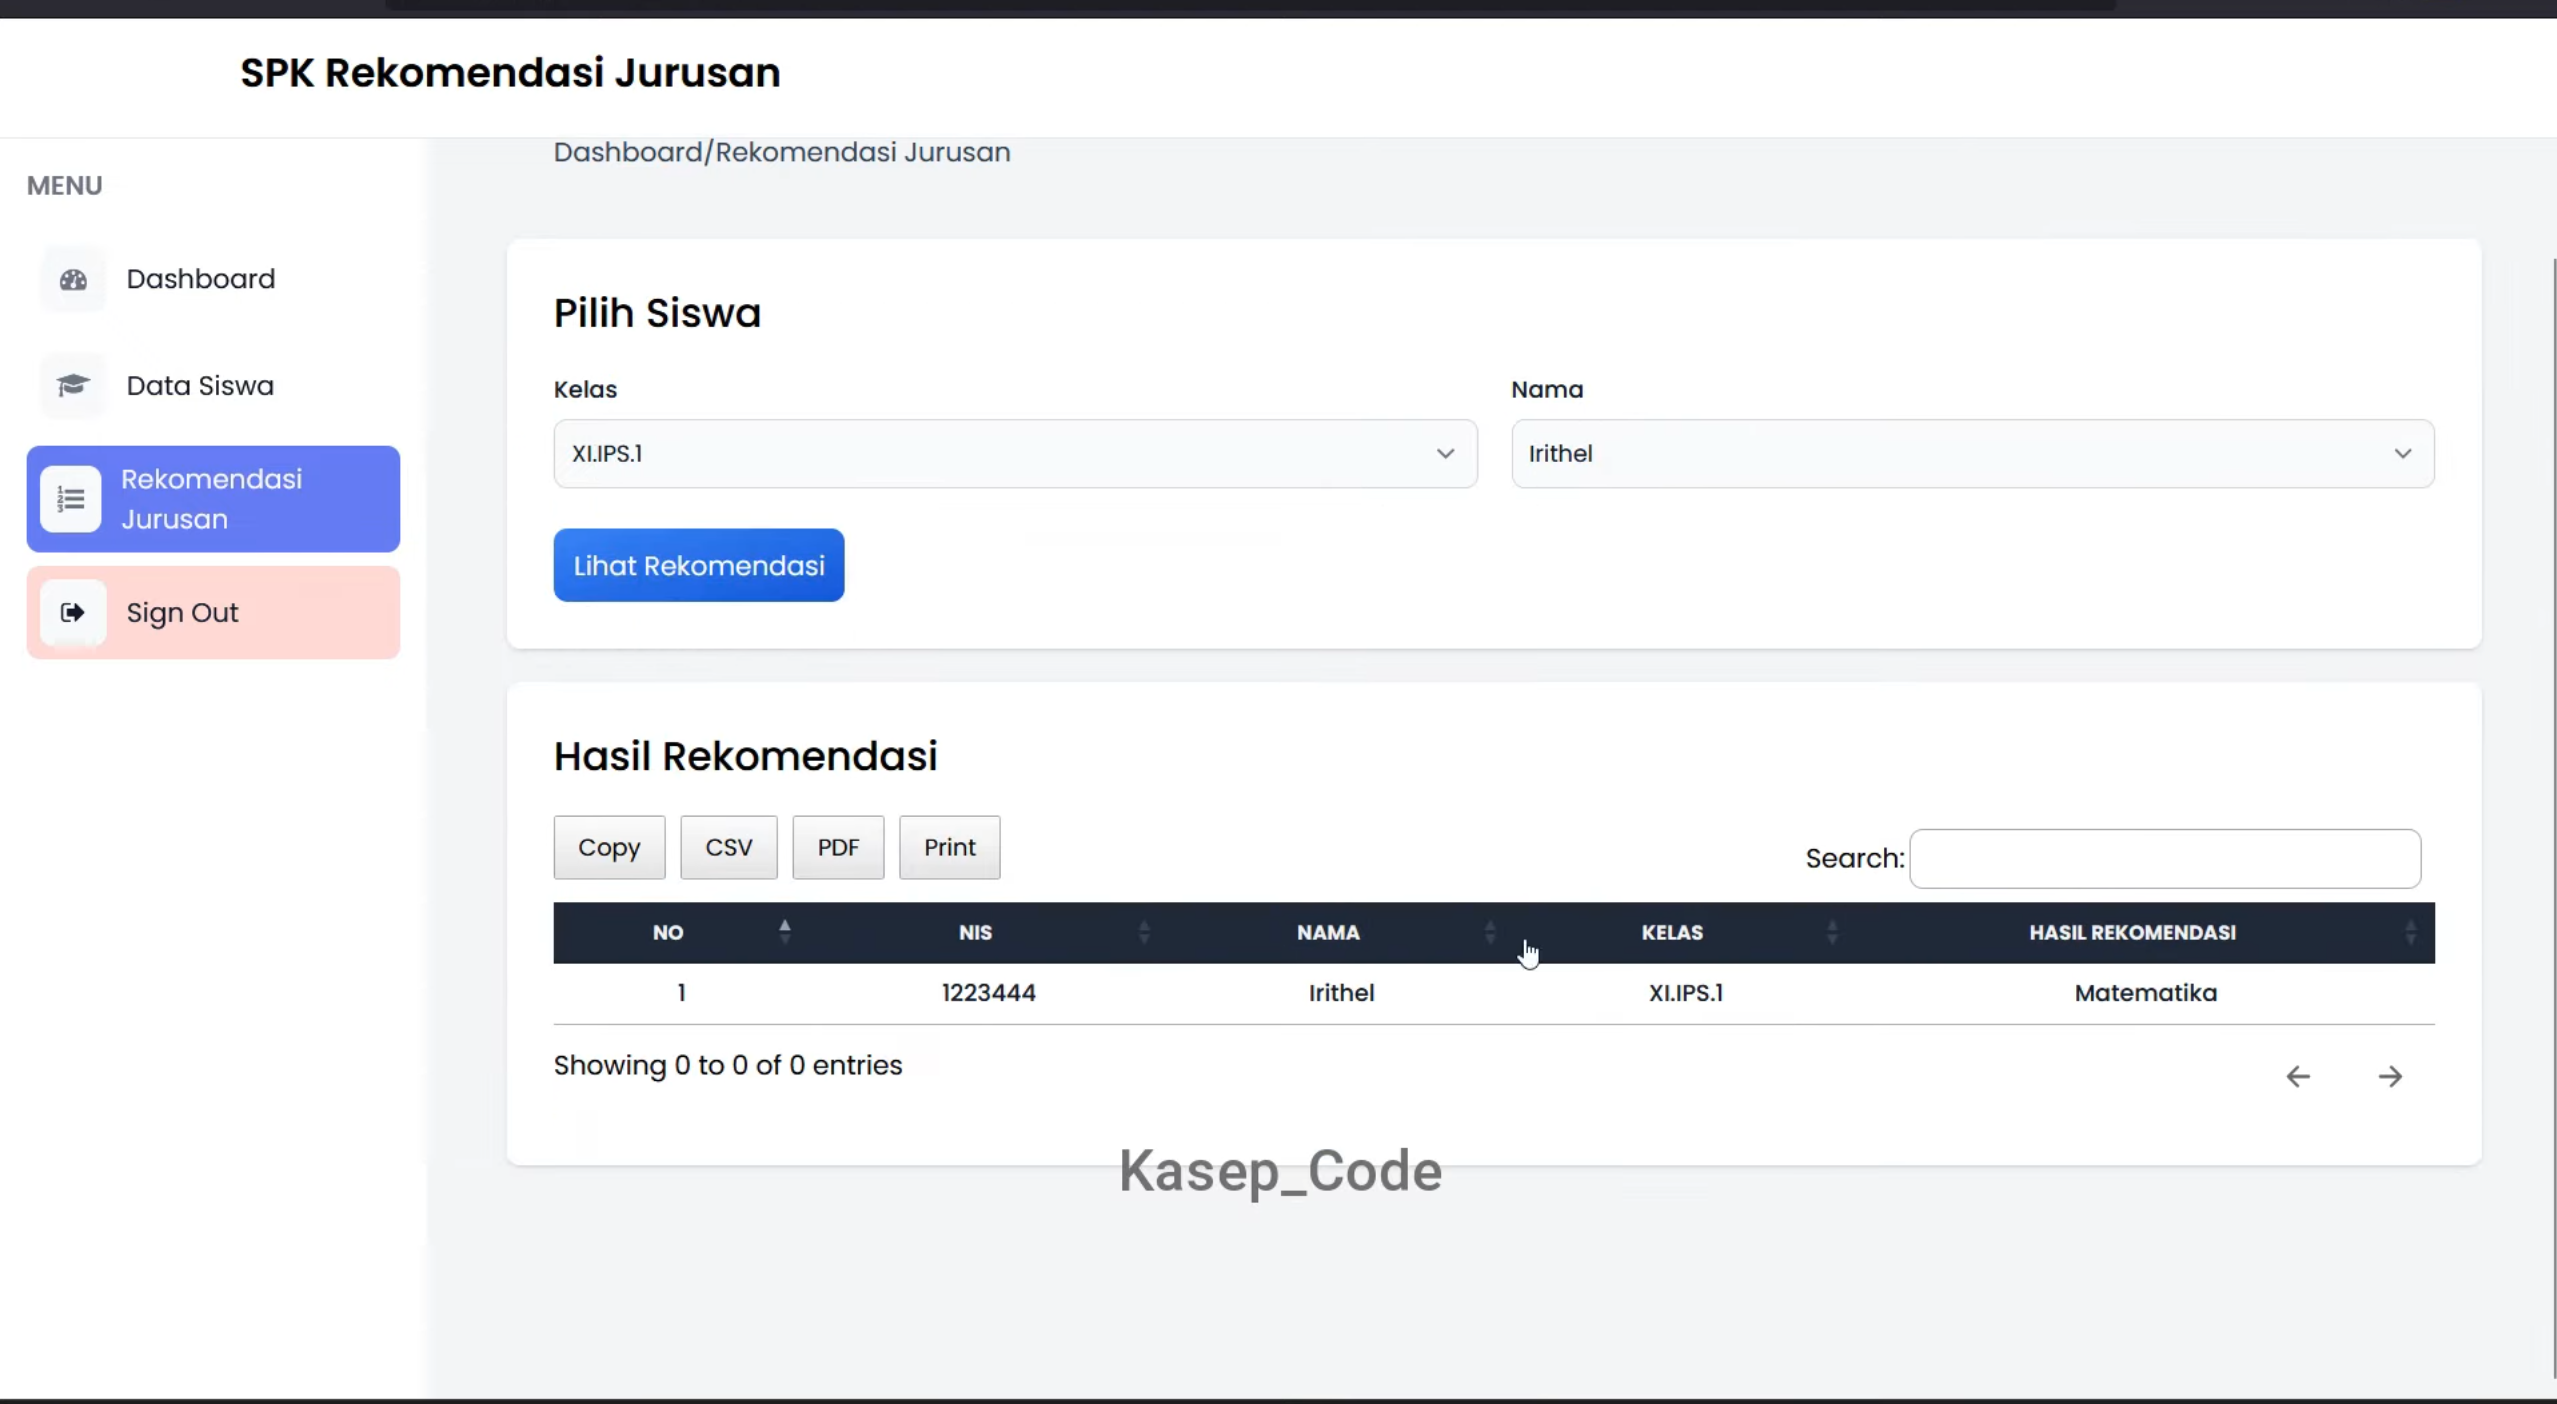The height and width of the screenshot is (1404, 2557).
Task: Click Matematika recommendation cell
Action: pyautogui.click(x=2145, y=993)
